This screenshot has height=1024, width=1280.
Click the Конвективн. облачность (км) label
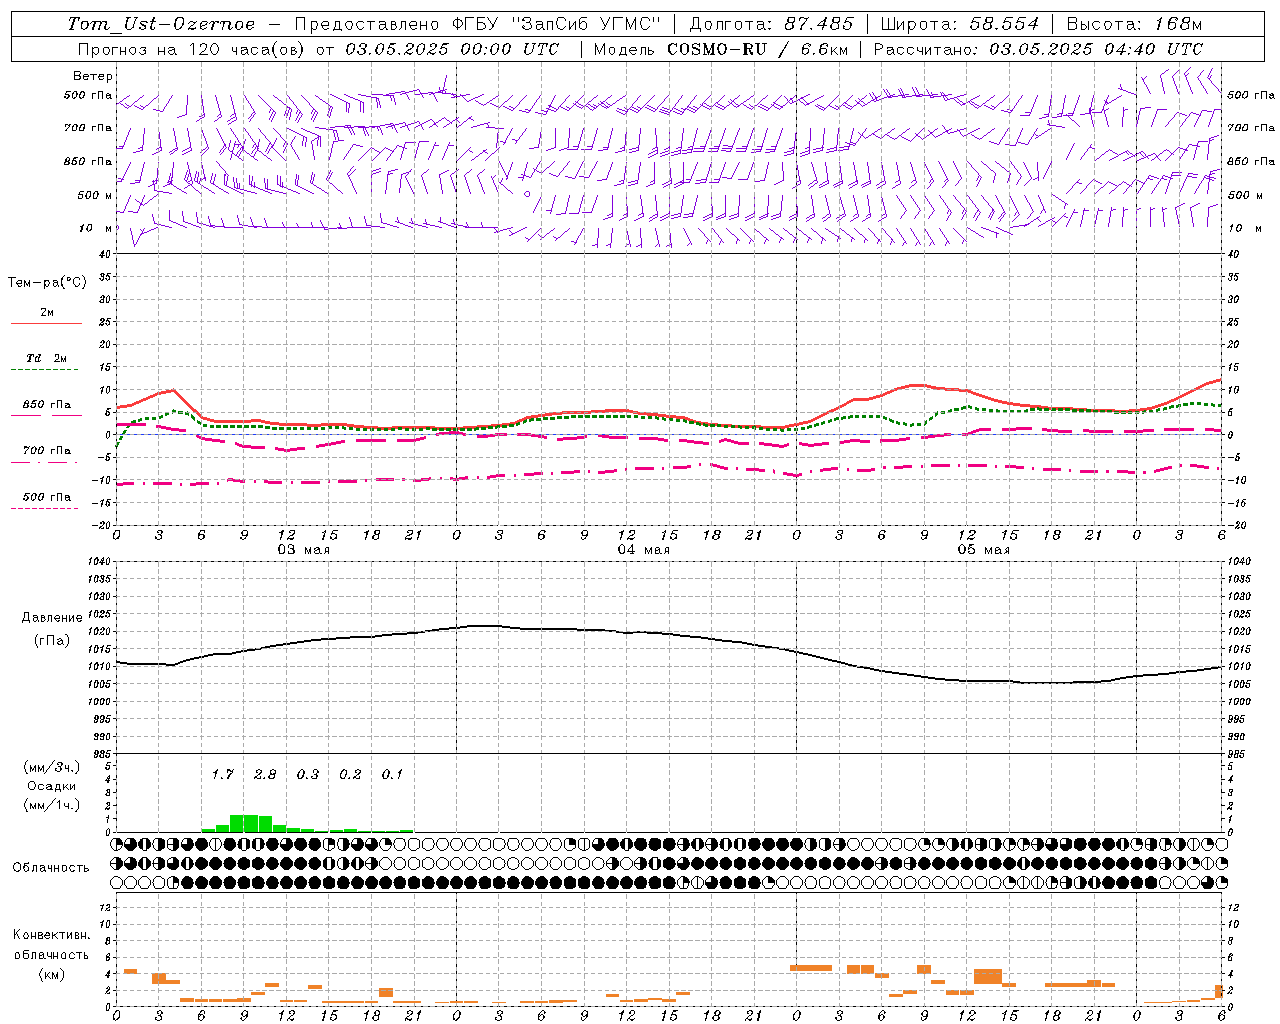(51, 954)
